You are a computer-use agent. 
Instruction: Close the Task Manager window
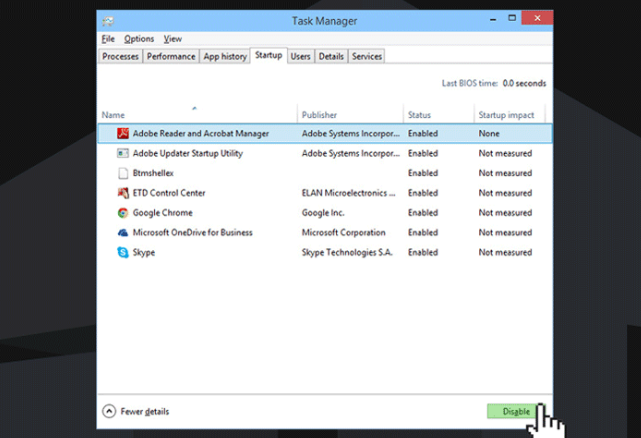coord(537,18)
